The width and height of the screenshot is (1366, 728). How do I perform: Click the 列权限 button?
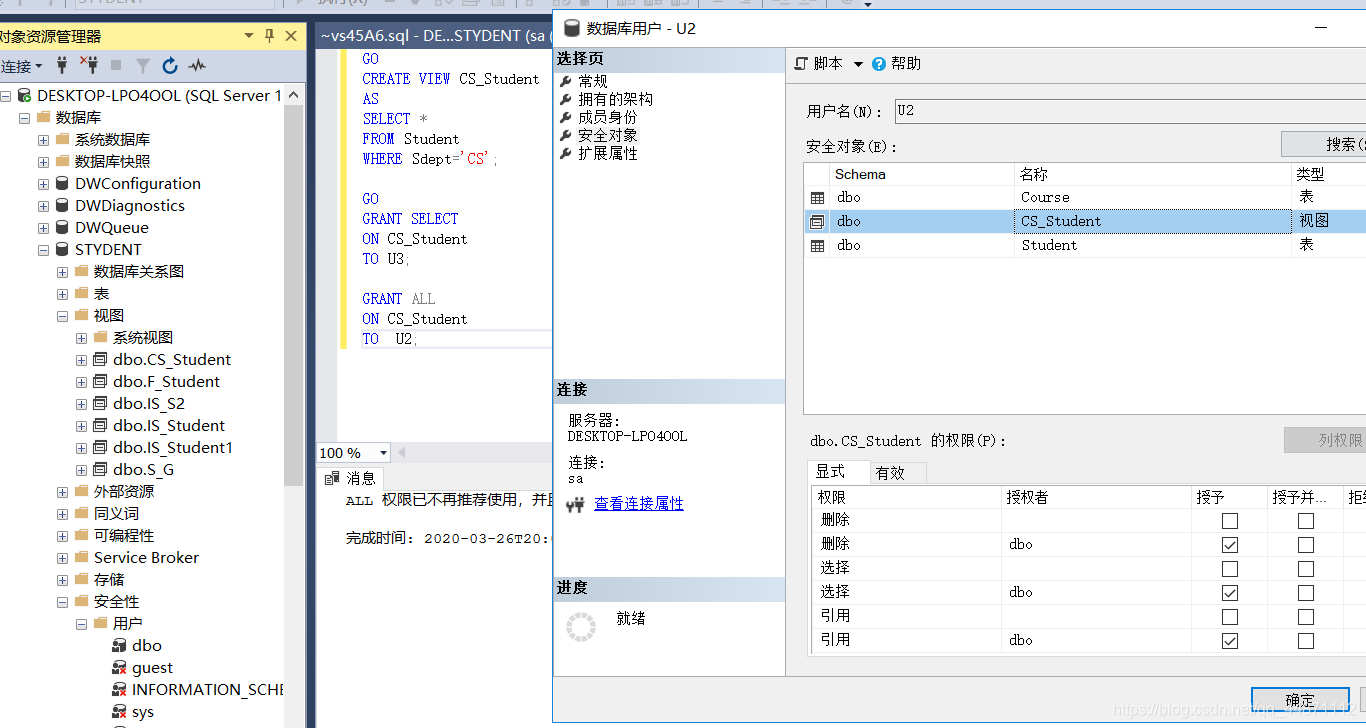click(x=1325, y=440)
